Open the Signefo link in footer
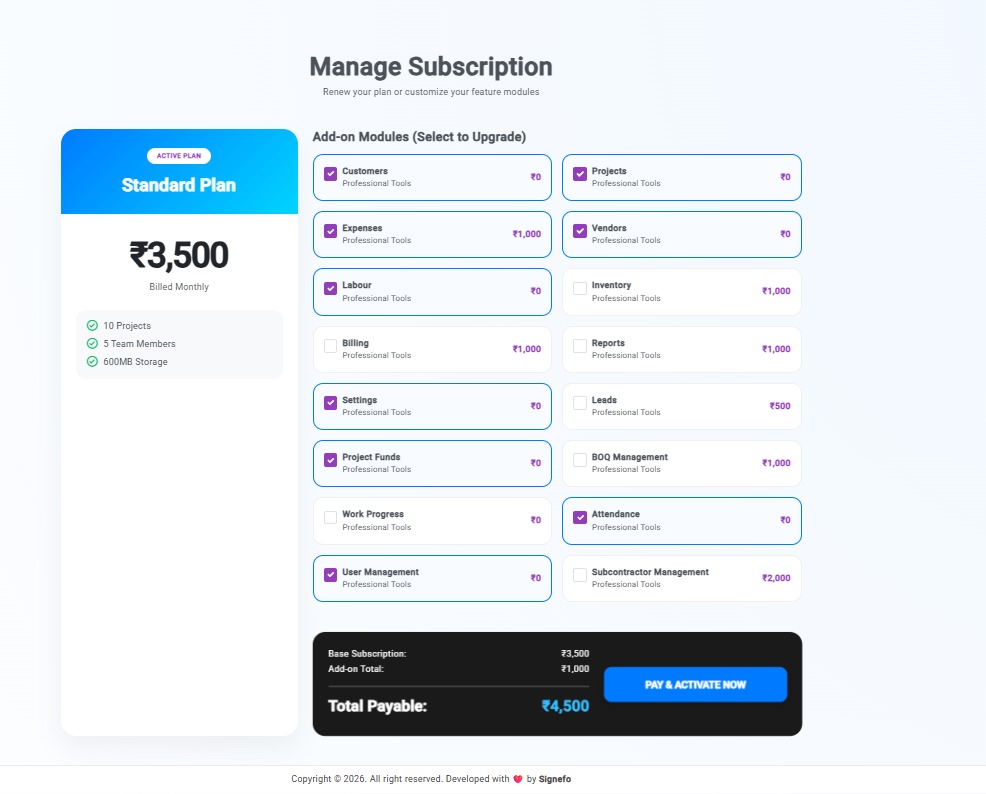 (x=555, y=779)
